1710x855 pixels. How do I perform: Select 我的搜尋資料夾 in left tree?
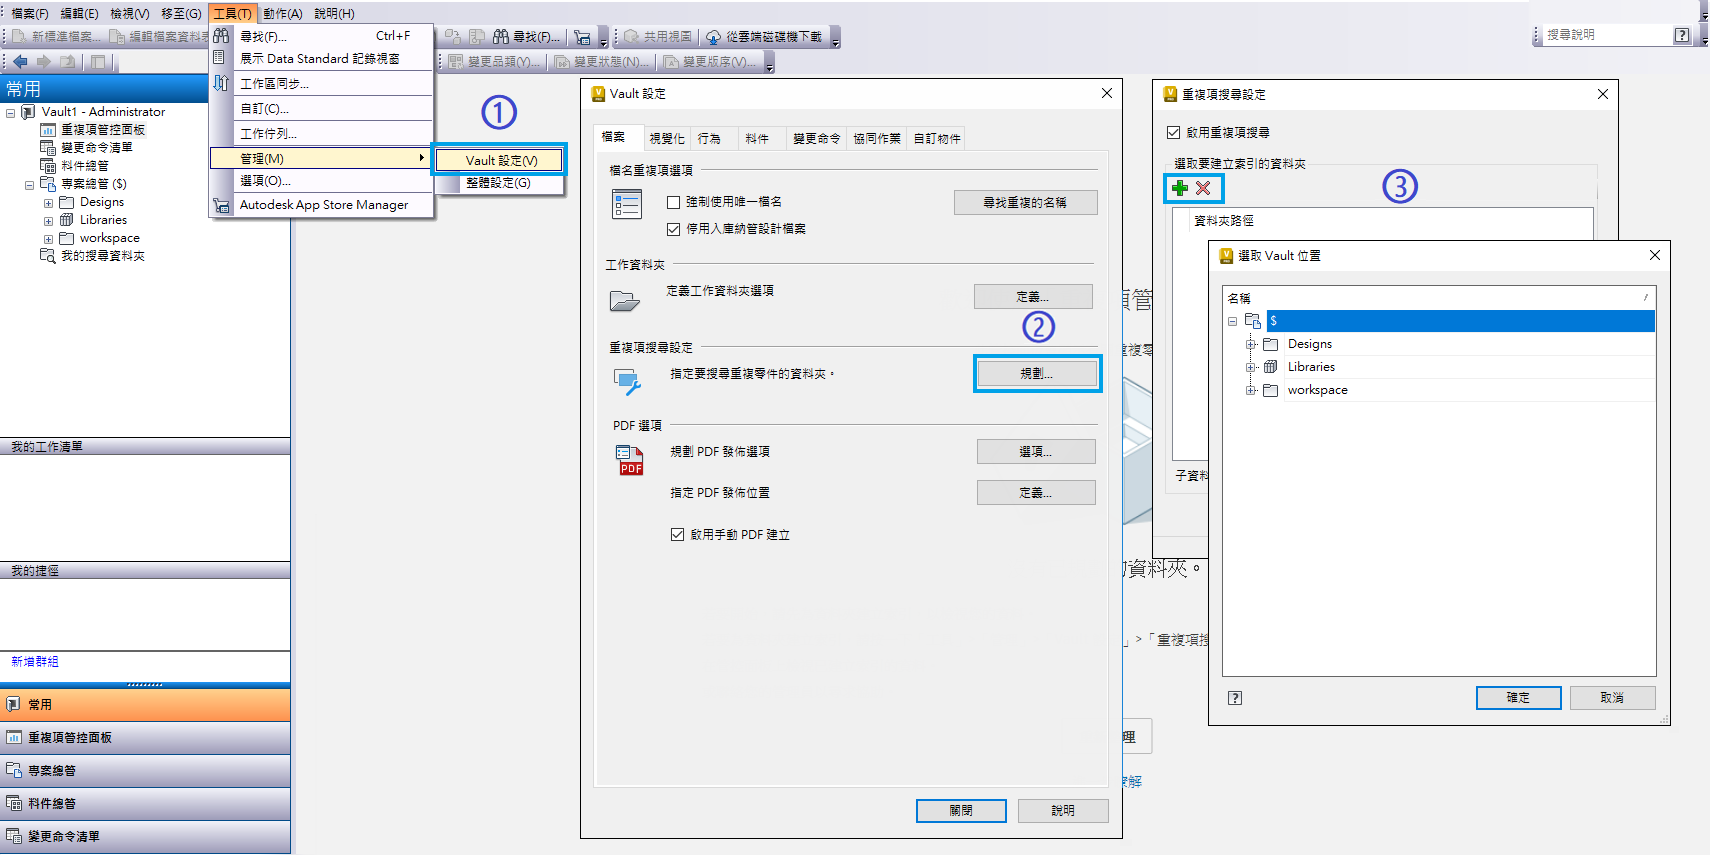point(102,256)
